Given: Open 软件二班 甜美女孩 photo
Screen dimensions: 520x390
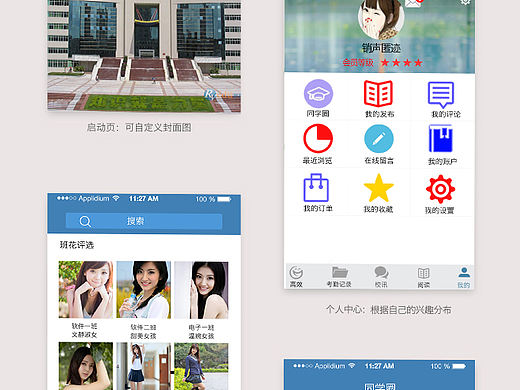Looking at the screenshot, I should tap(144, 289).
